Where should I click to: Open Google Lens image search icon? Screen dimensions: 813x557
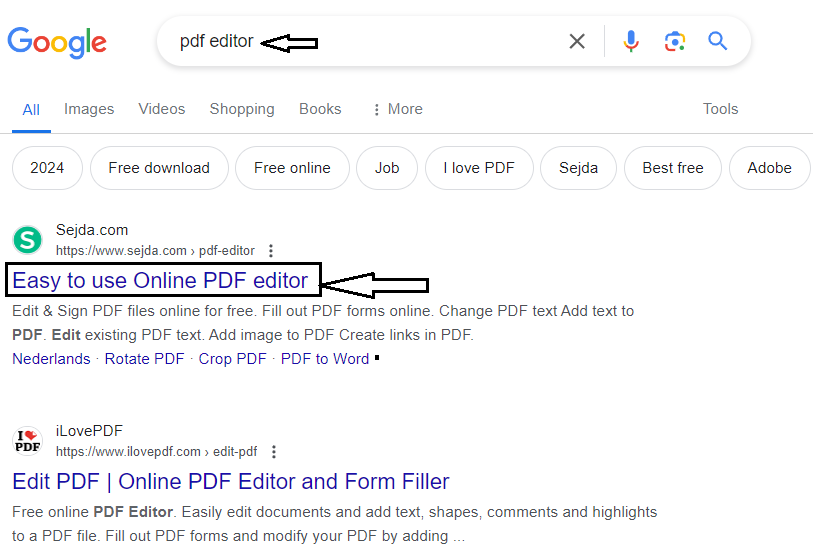pyautogui.click(x=675, y=41)
